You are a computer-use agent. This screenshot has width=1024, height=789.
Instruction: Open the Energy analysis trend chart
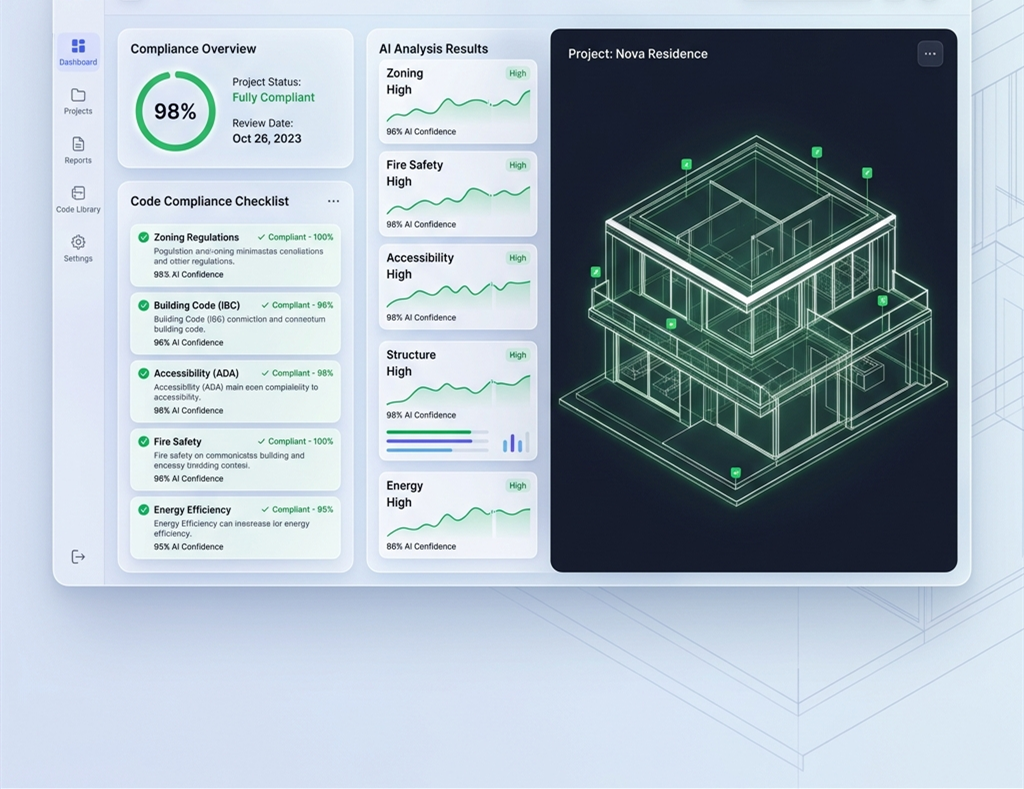[x=458, y=522]
